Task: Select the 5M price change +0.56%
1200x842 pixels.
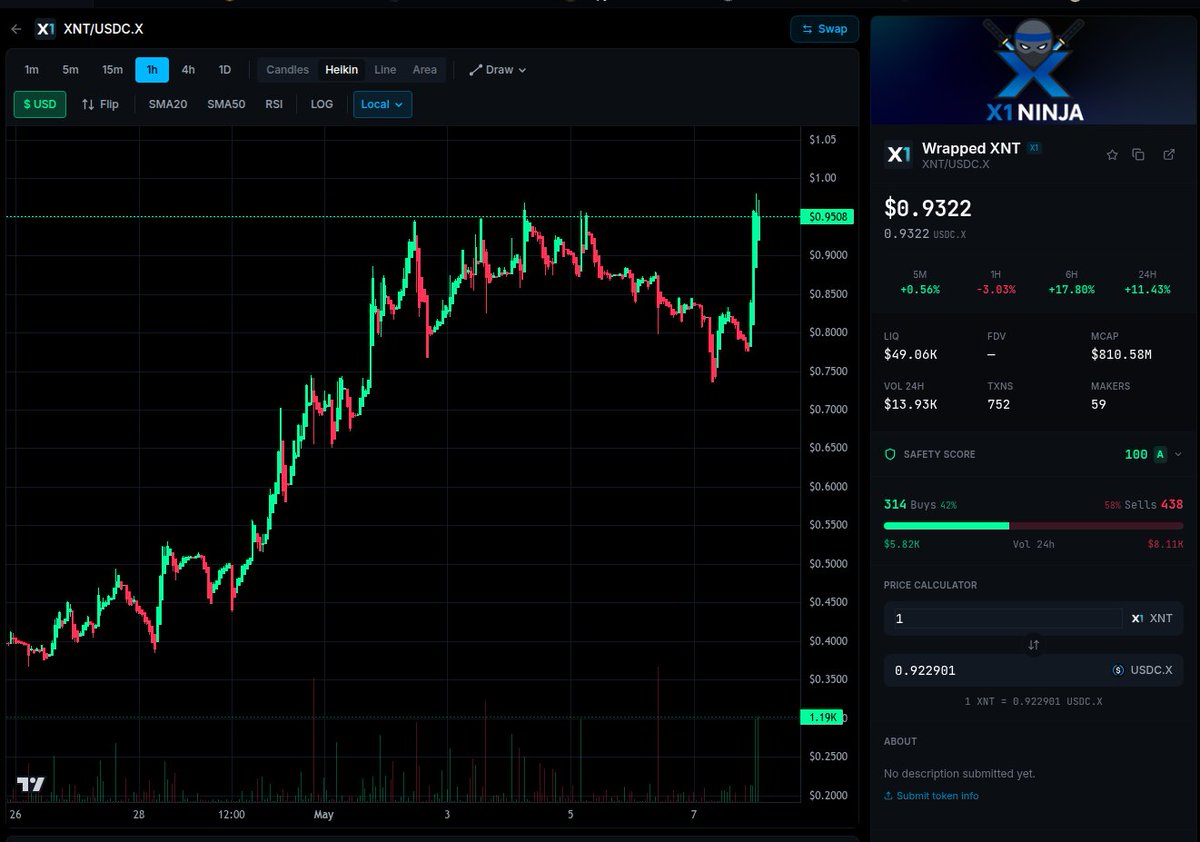Action: tap(920, 290)
